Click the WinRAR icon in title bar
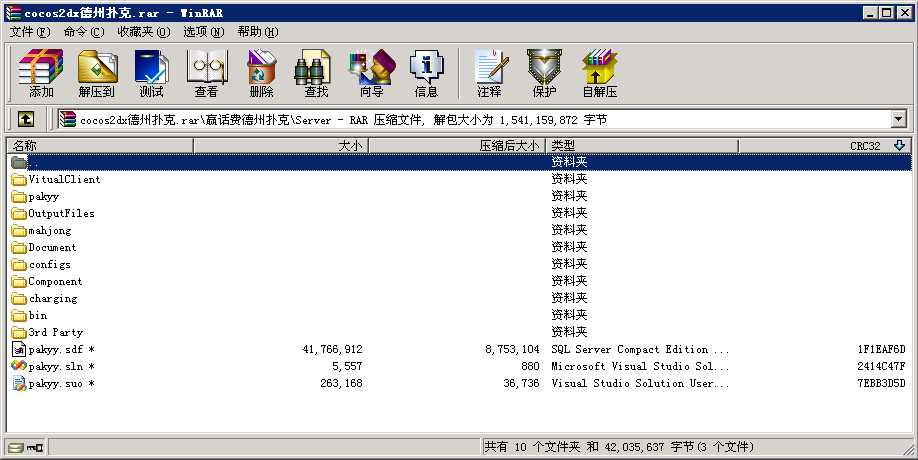This screenshot has height=460, width=918. point(13,12)
